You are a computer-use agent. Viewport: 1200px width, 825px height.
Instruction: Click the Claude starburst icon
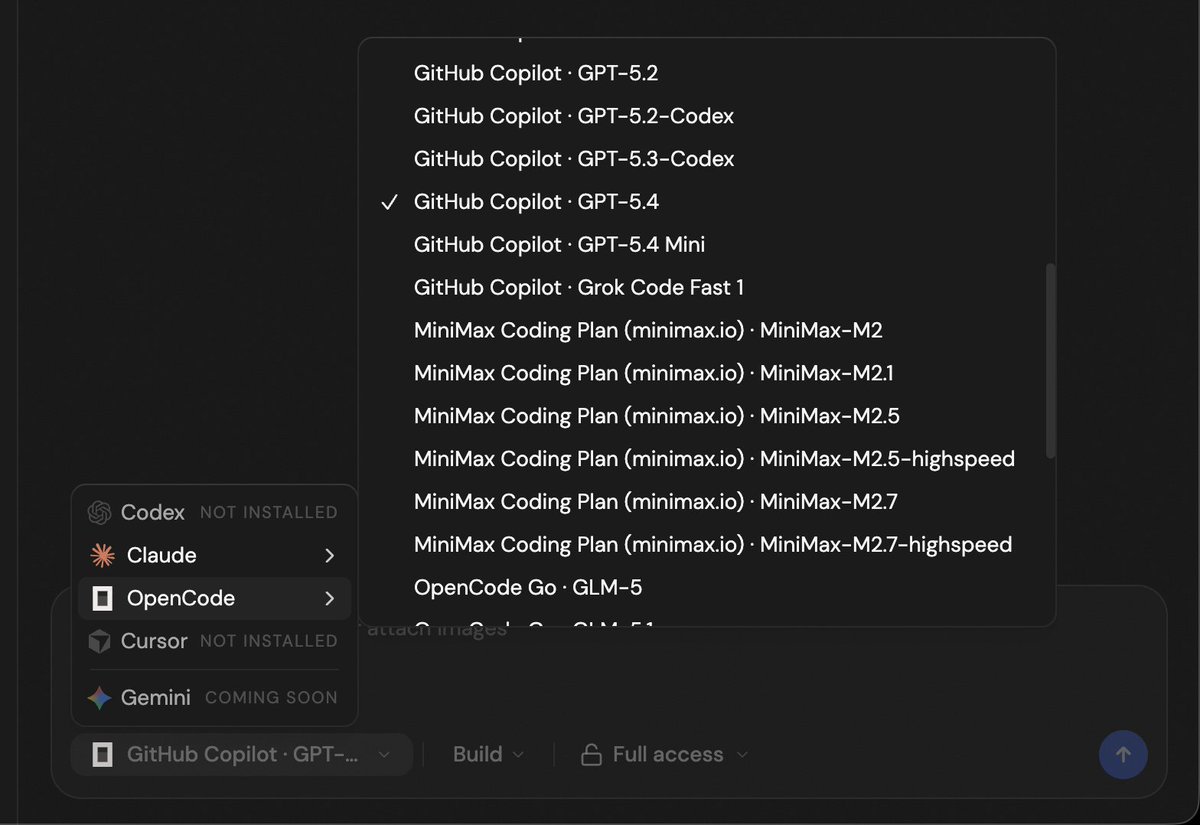point(102,555)
